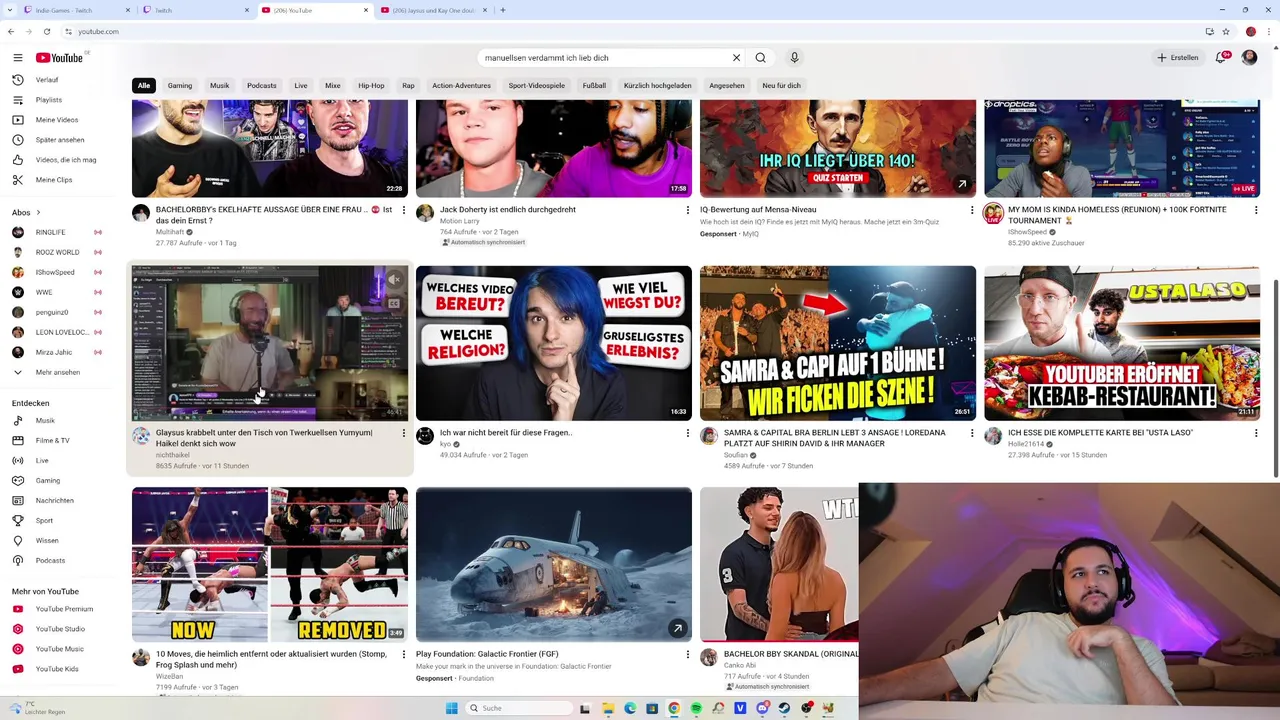Select the Kürzlich hochgeladen filter chip

click(658, 86)
